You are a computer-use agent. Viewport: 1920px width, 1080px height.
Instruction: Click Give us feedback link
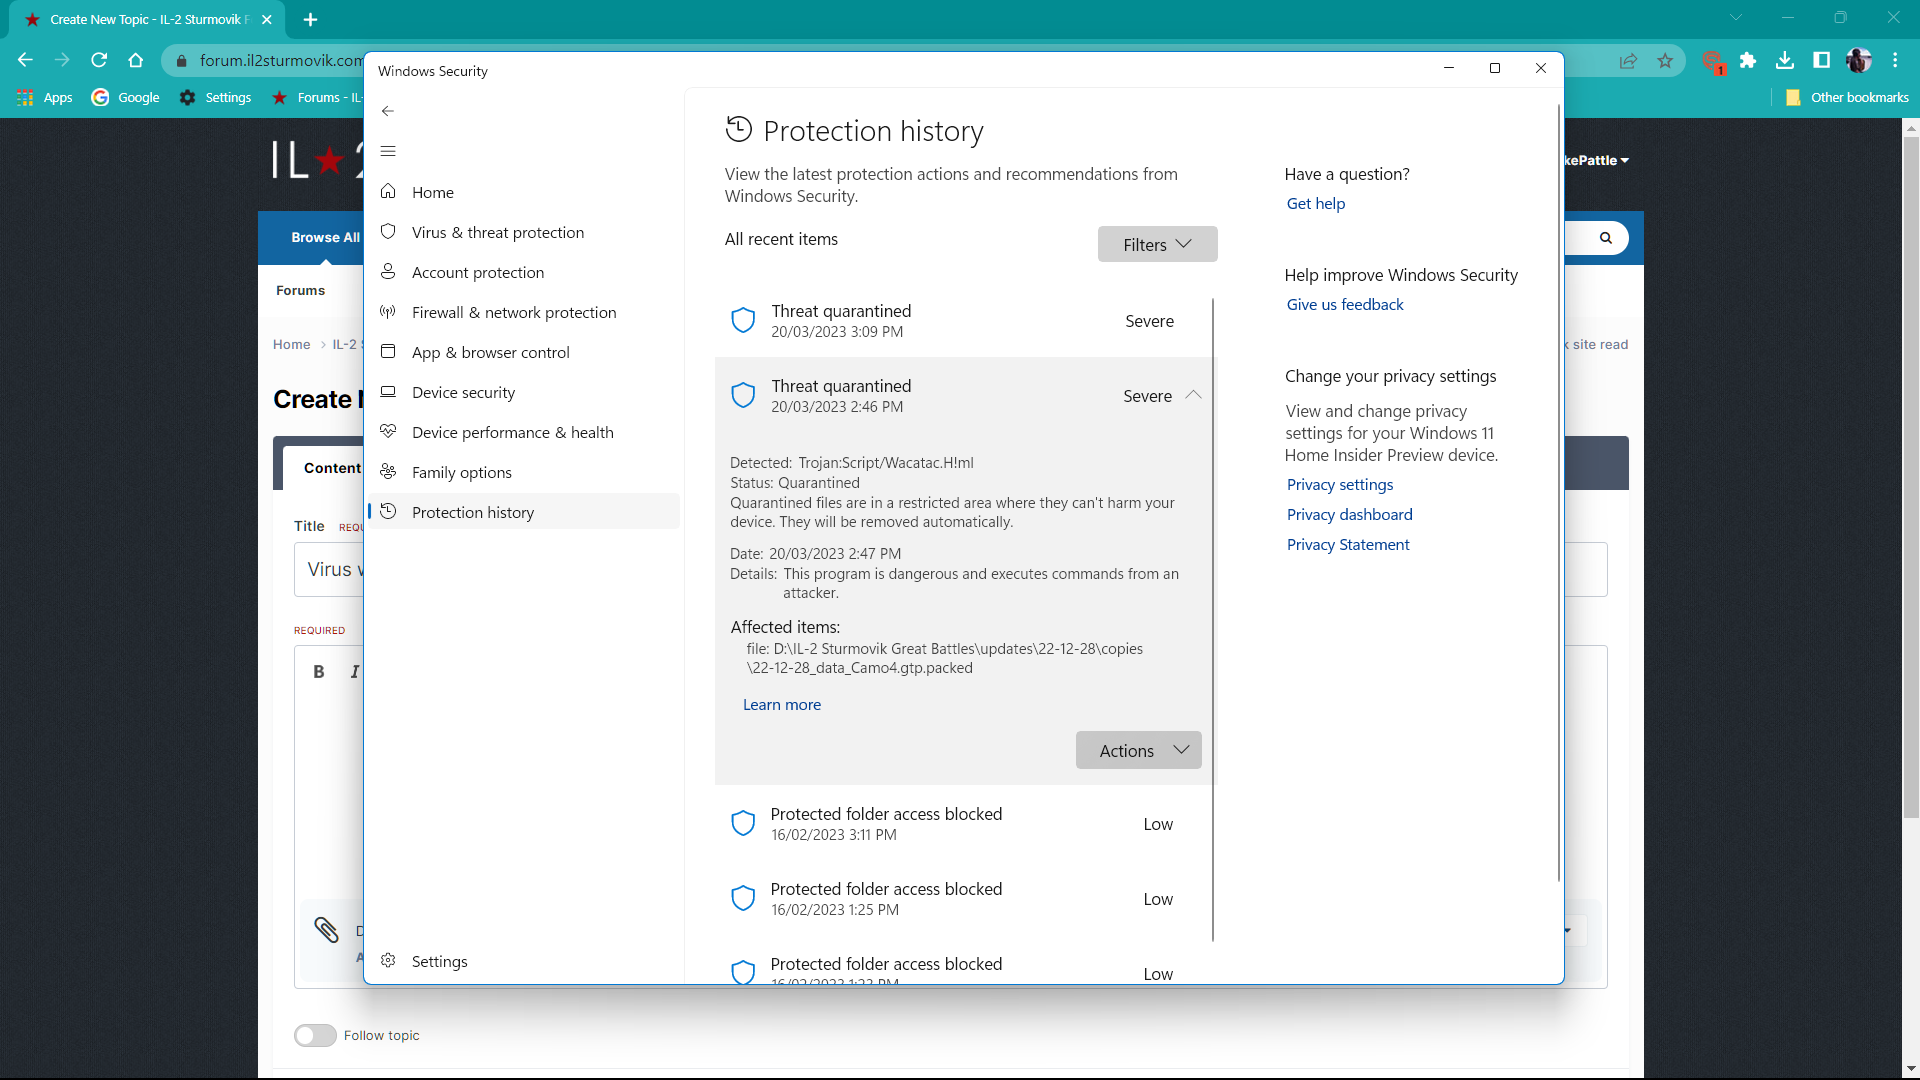(x=1344, y=304)
